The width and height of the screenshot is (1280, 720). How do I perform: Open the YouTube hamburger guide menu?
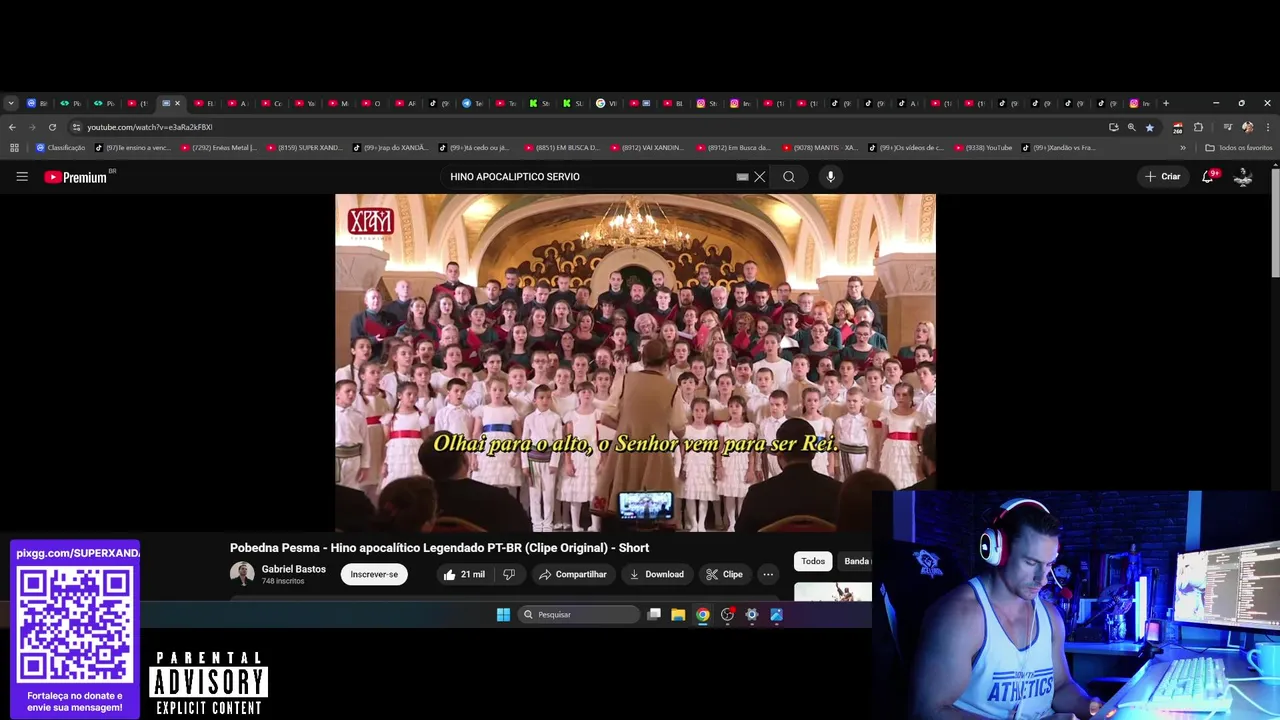click(22, 177)
